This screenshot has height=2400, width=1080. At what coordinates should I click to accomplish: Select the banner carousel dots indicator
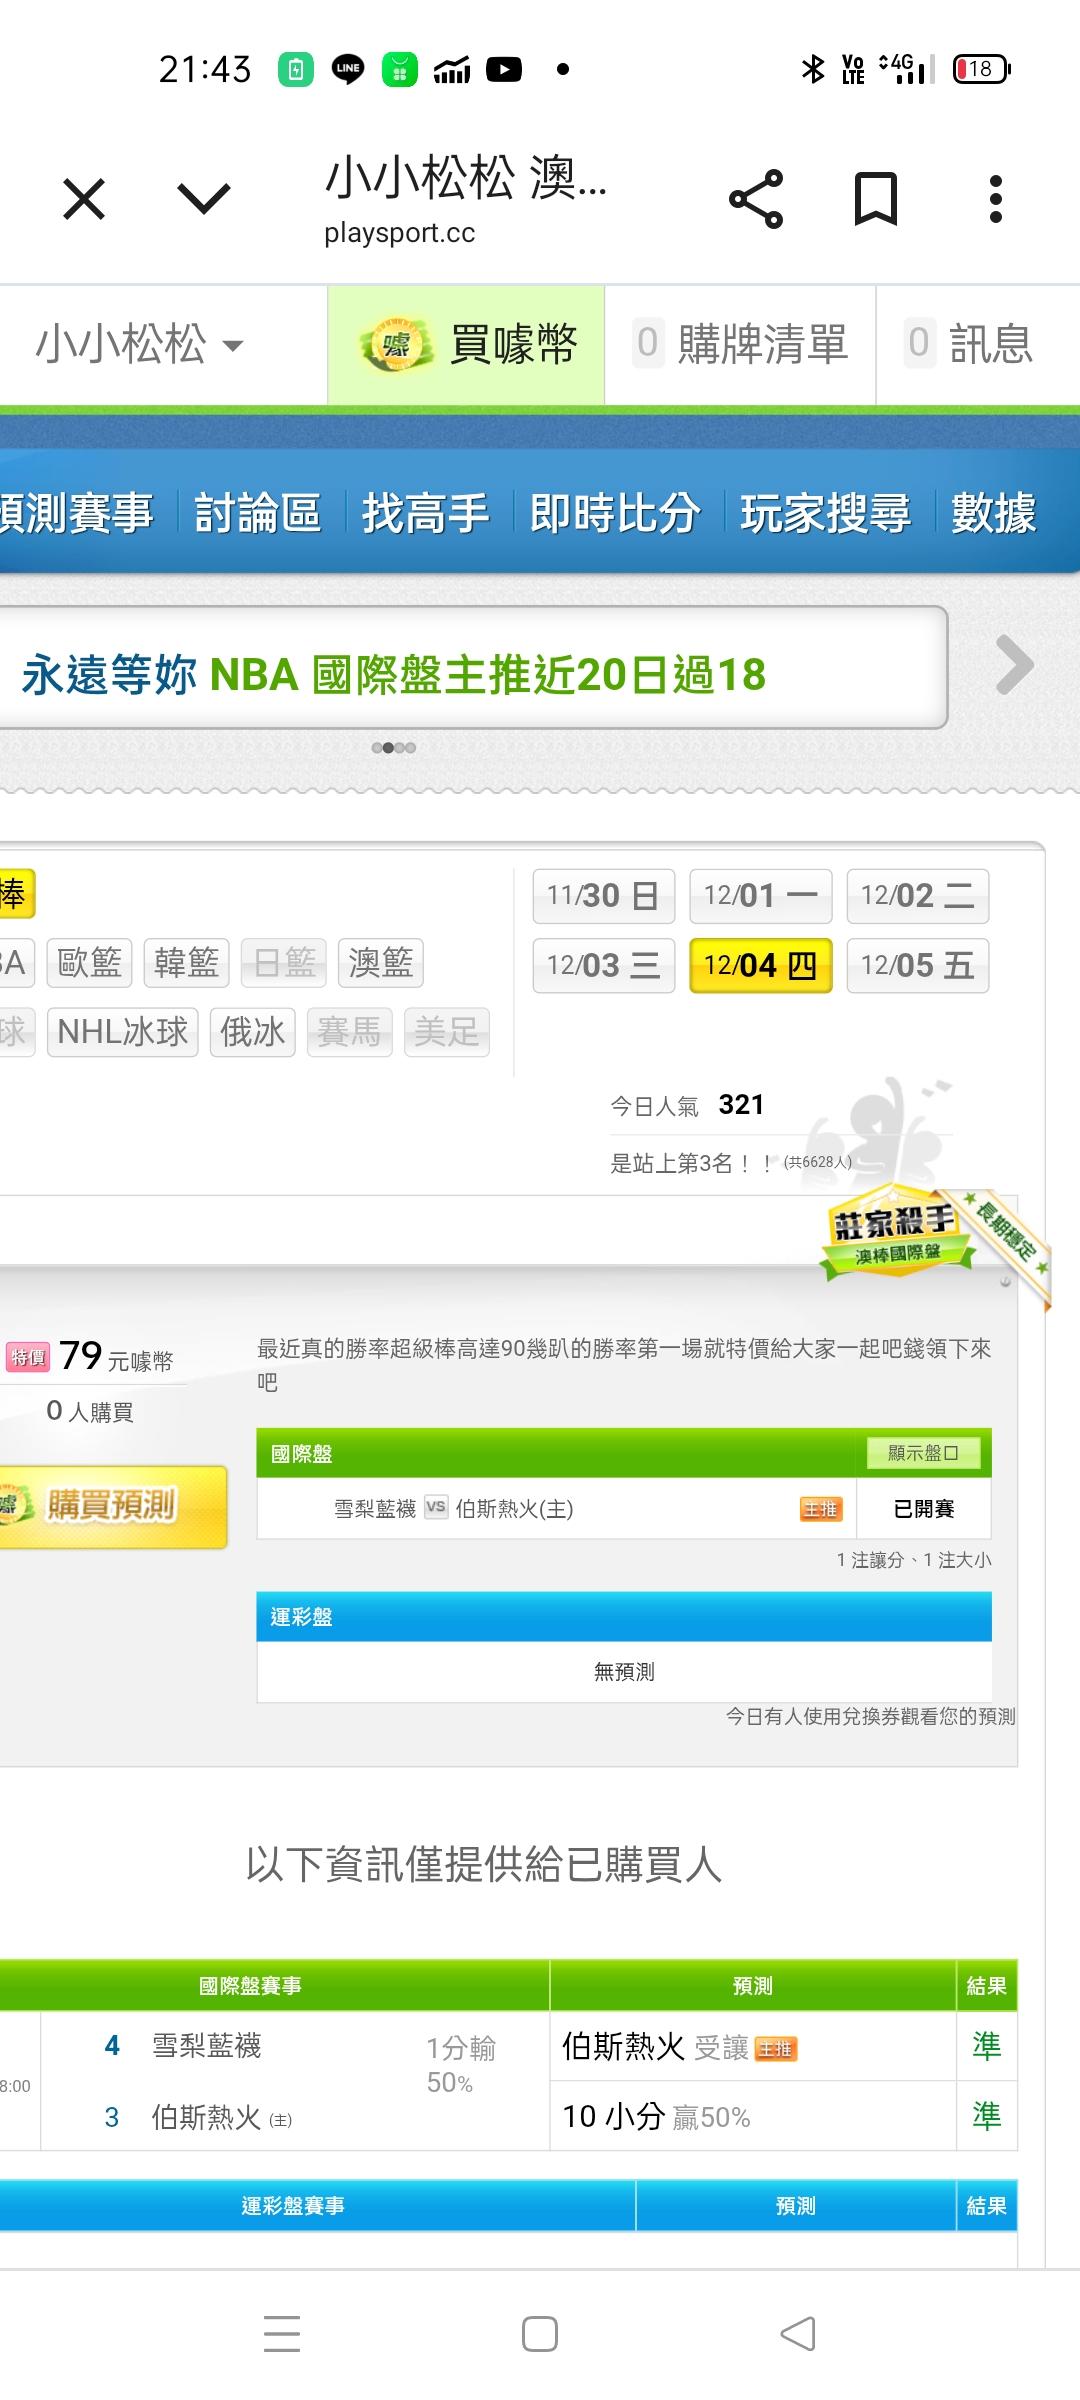click(x=393, y=747)
